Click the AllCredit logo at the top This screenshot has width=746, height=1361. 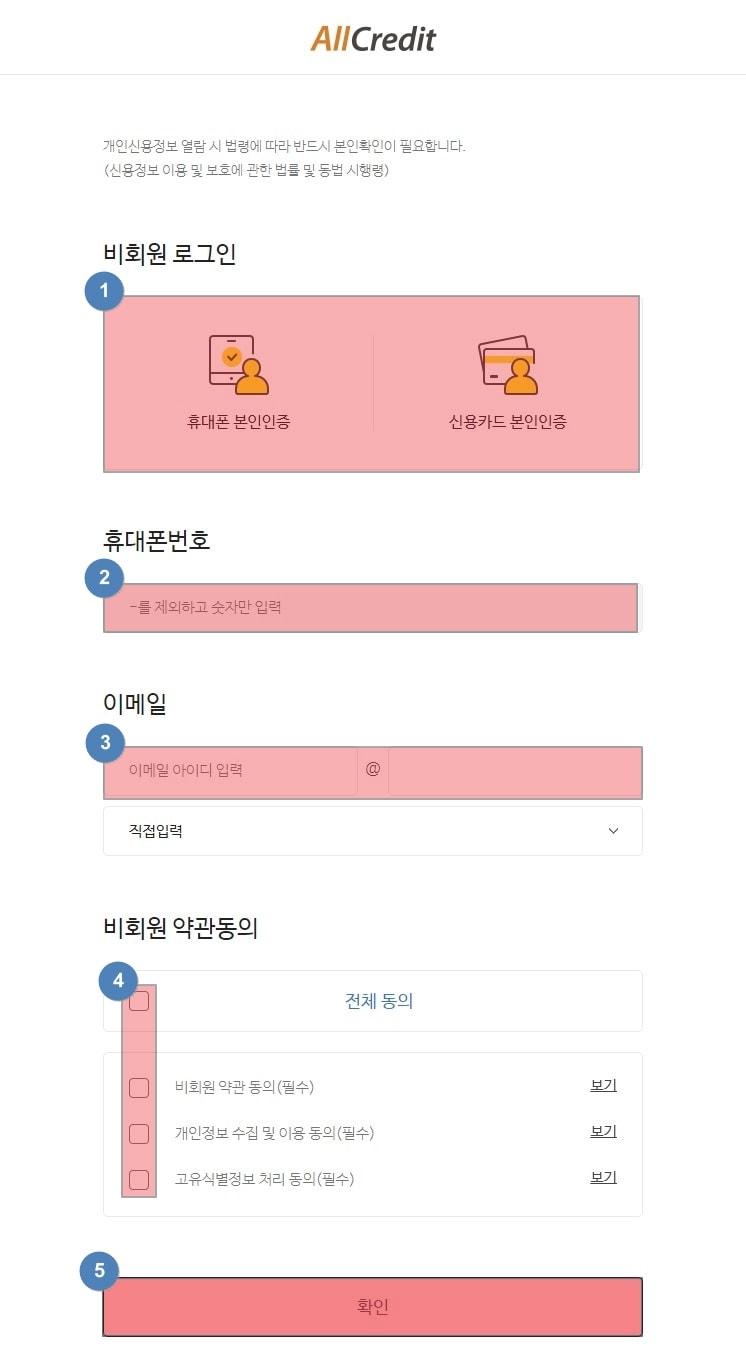[373, 39]
